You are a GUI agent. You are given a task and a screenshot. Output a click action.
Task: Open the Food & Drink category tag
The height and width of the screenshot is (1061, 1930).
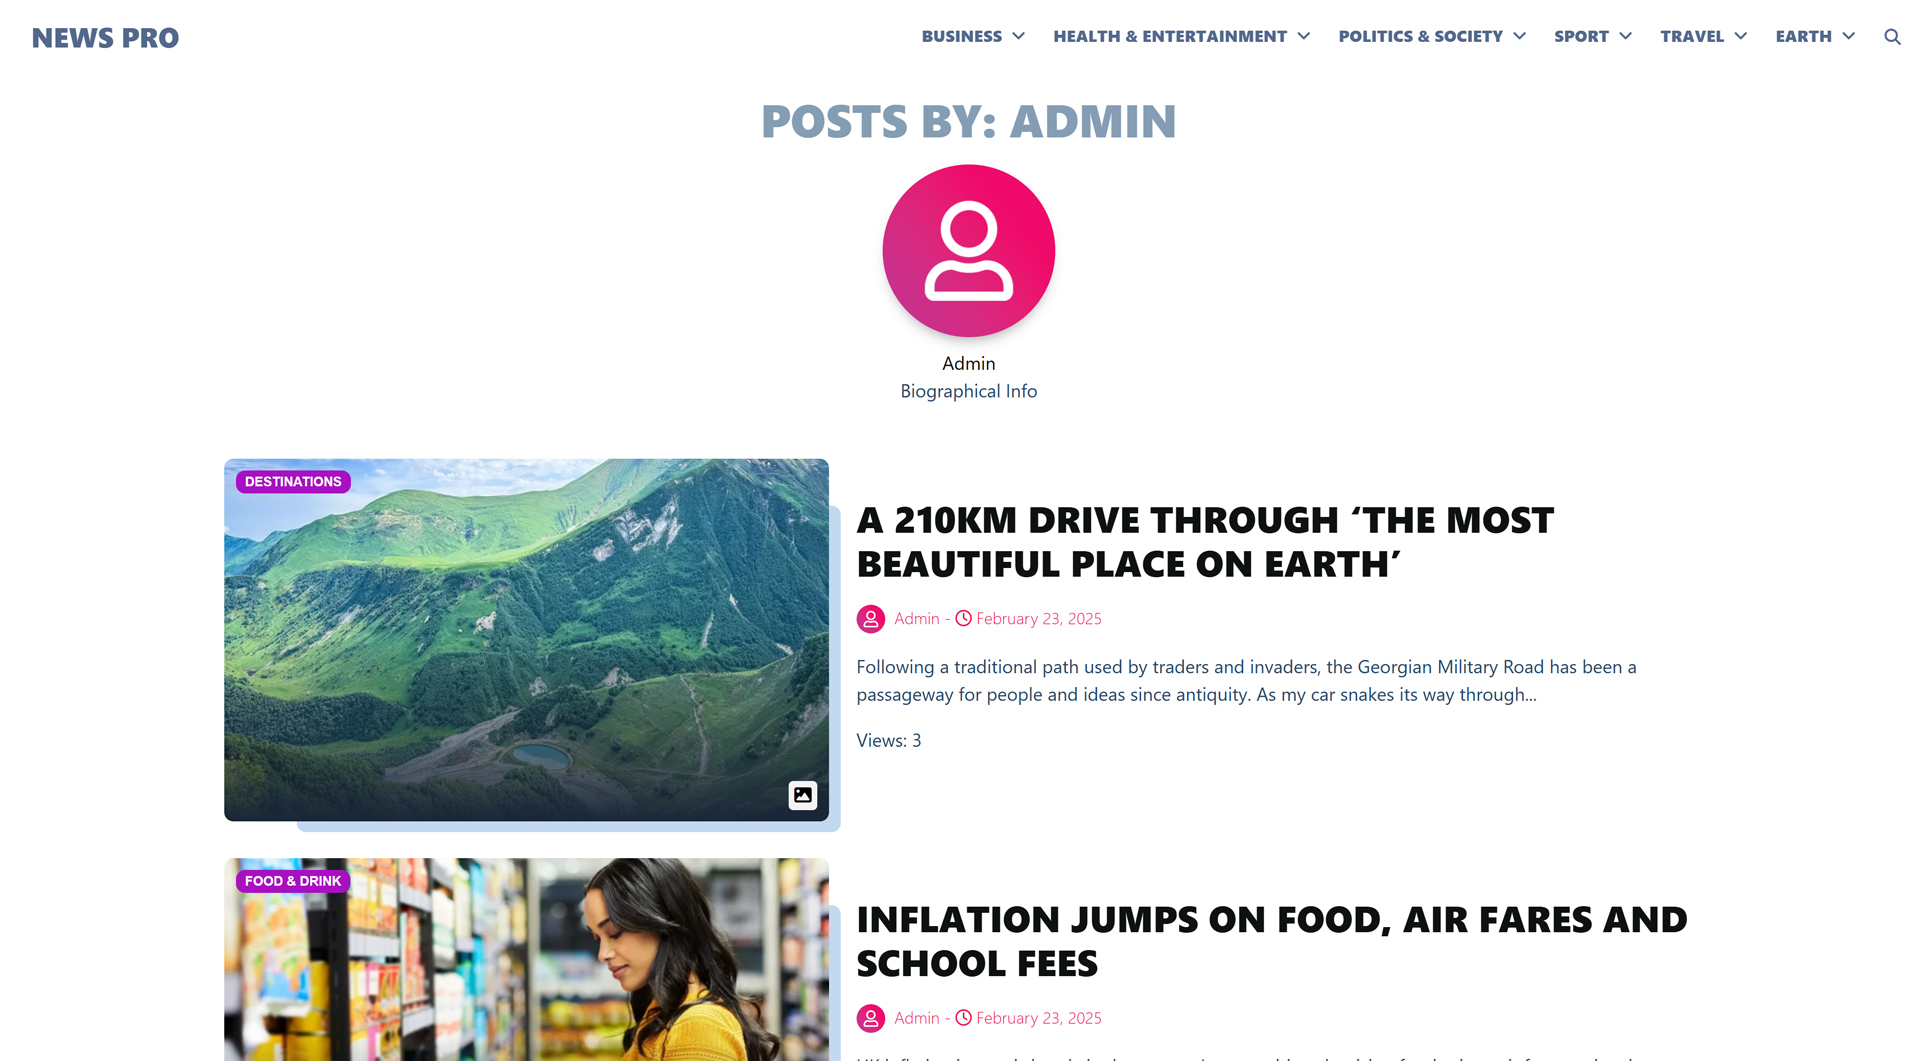(x=293, y=881)
